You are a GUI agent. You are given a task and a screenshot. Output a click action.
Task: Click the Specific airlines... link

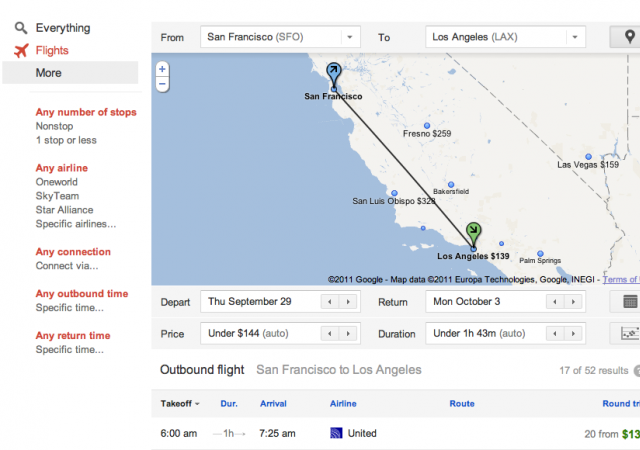click(76, 224)
